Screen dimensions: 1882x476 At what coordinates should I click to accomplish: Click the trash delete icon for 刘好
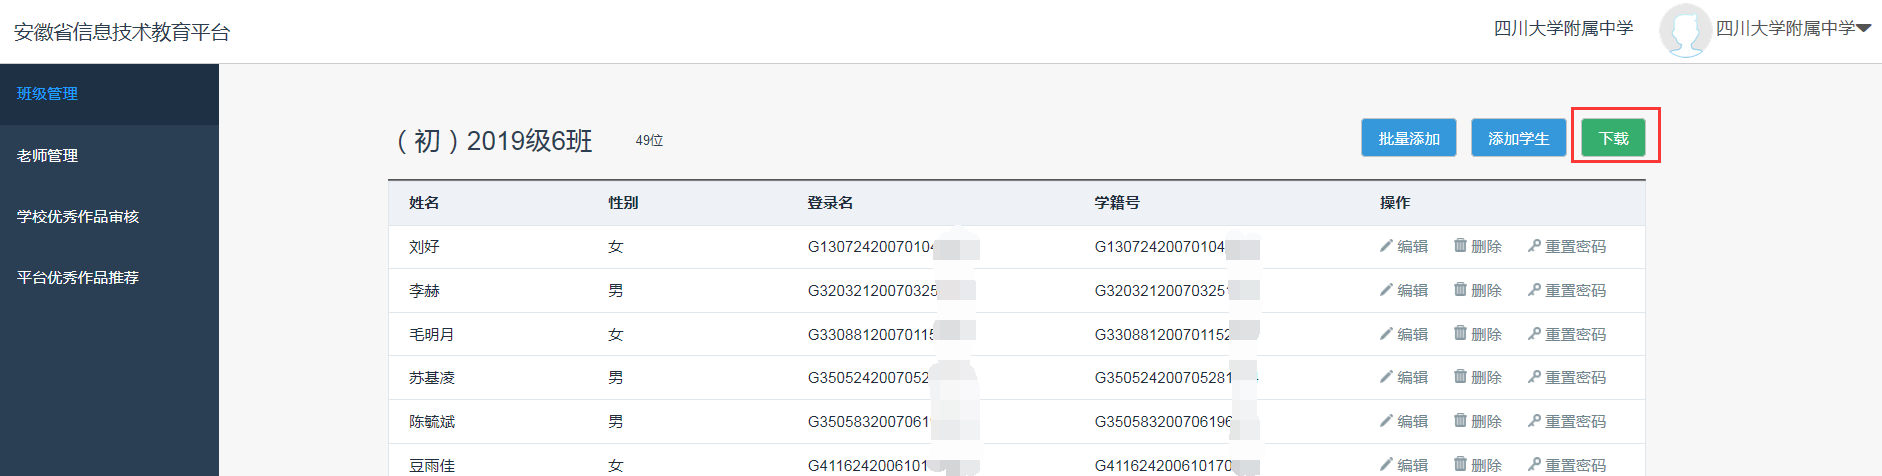pyautogui.click(x=1460, y=245)
